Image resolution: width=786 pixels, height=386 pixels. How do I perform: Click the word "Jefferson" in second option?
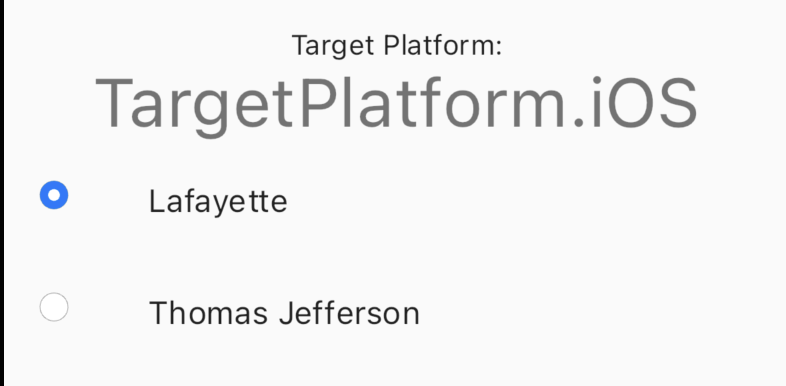coord(349,313)
